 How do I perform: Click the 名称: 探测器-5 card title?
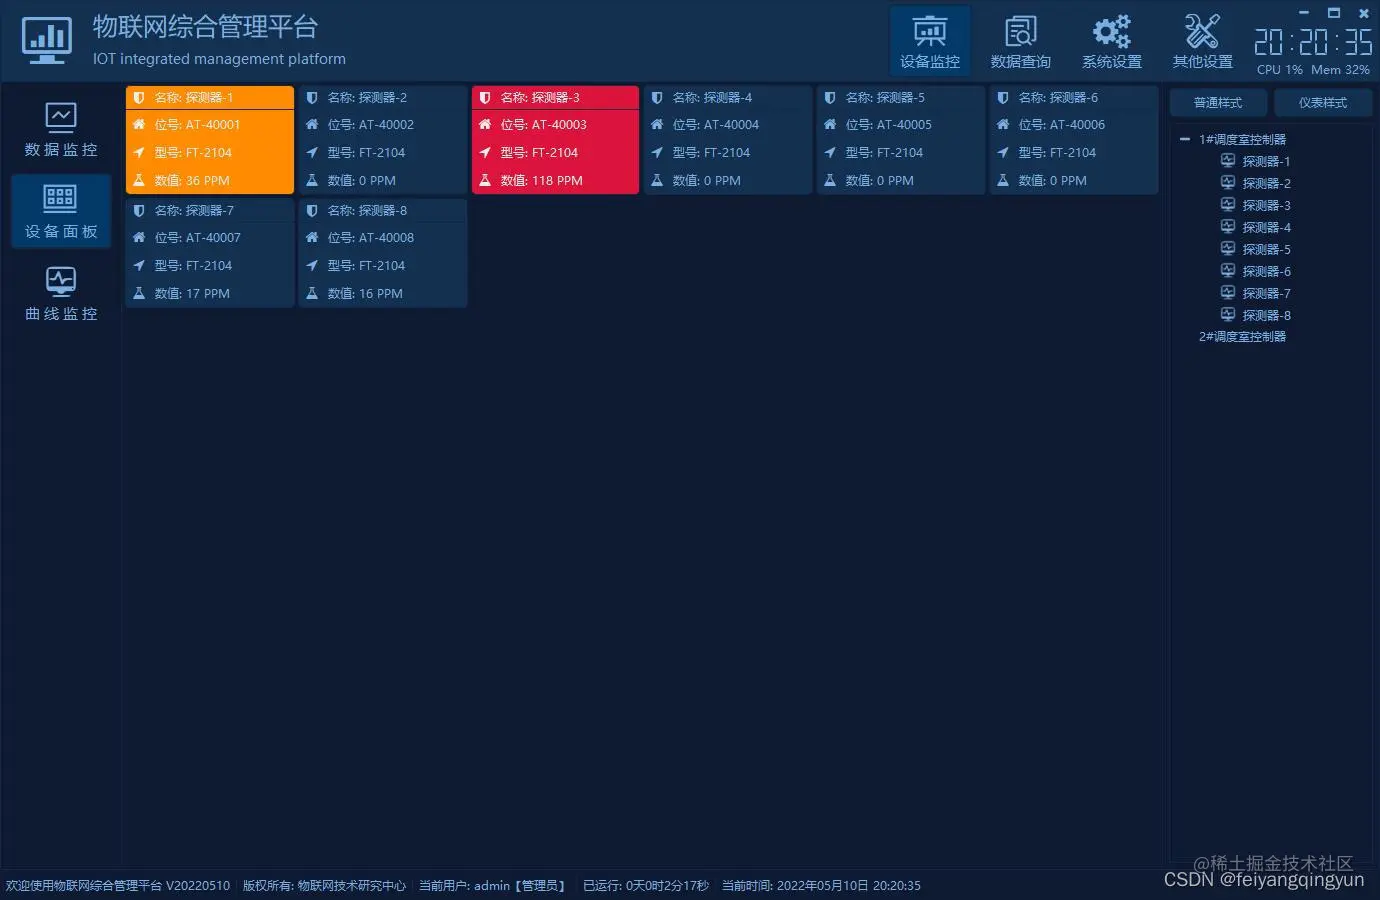[x=885, y=98]
